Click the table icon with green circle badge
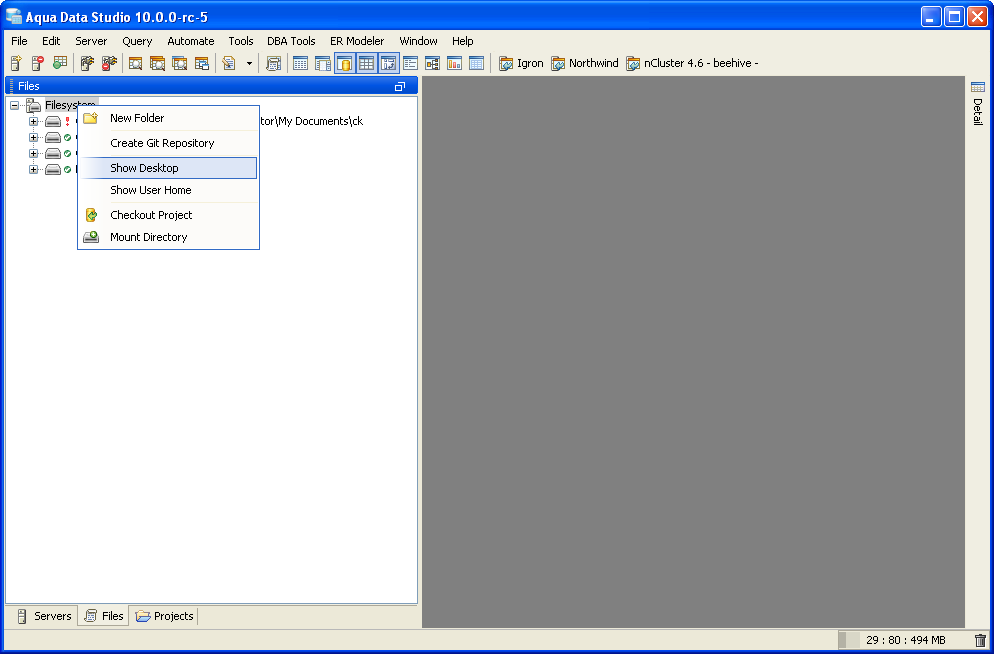The width and height of the screenshot is (994, 654). [x=60, y=63]
